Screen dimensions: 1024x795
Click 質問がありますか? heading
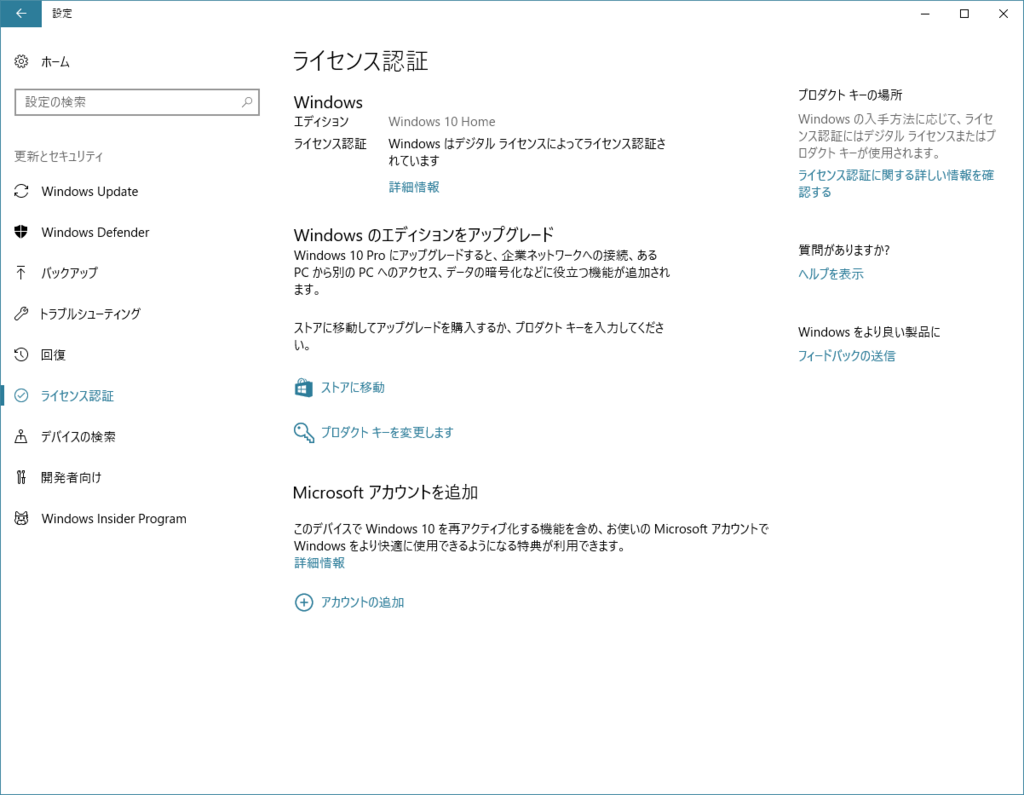pyautogui.click(x=844, y=250)
